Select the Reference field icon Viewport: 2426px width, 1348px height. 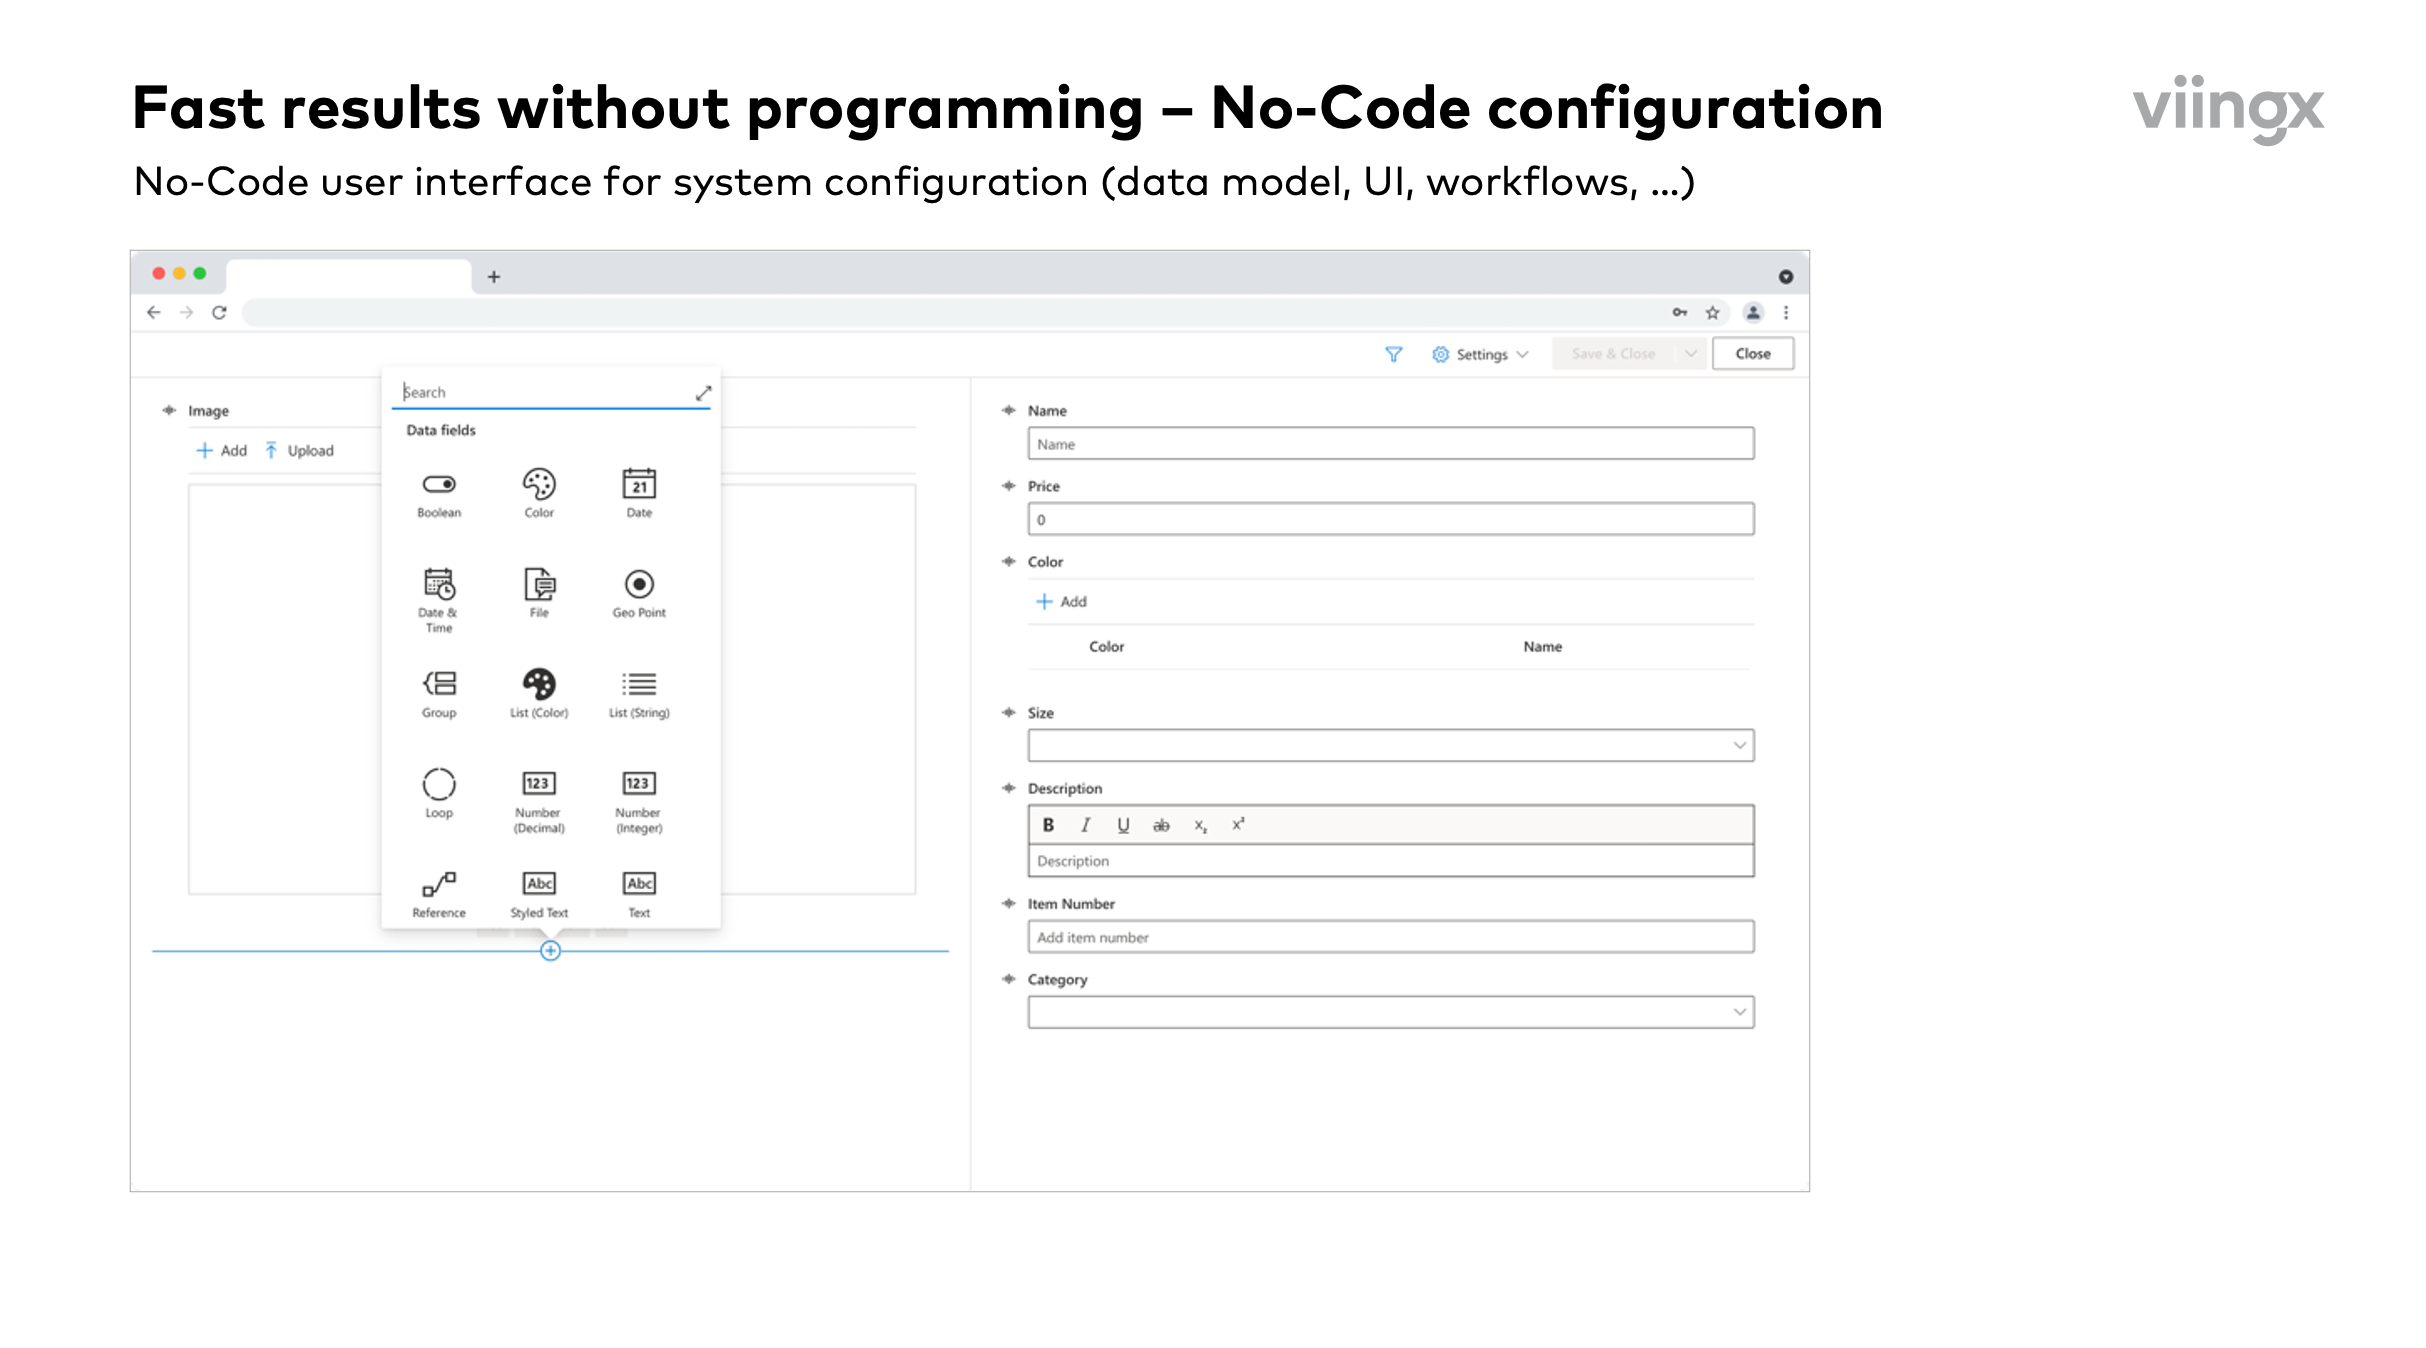pos(439,884)
